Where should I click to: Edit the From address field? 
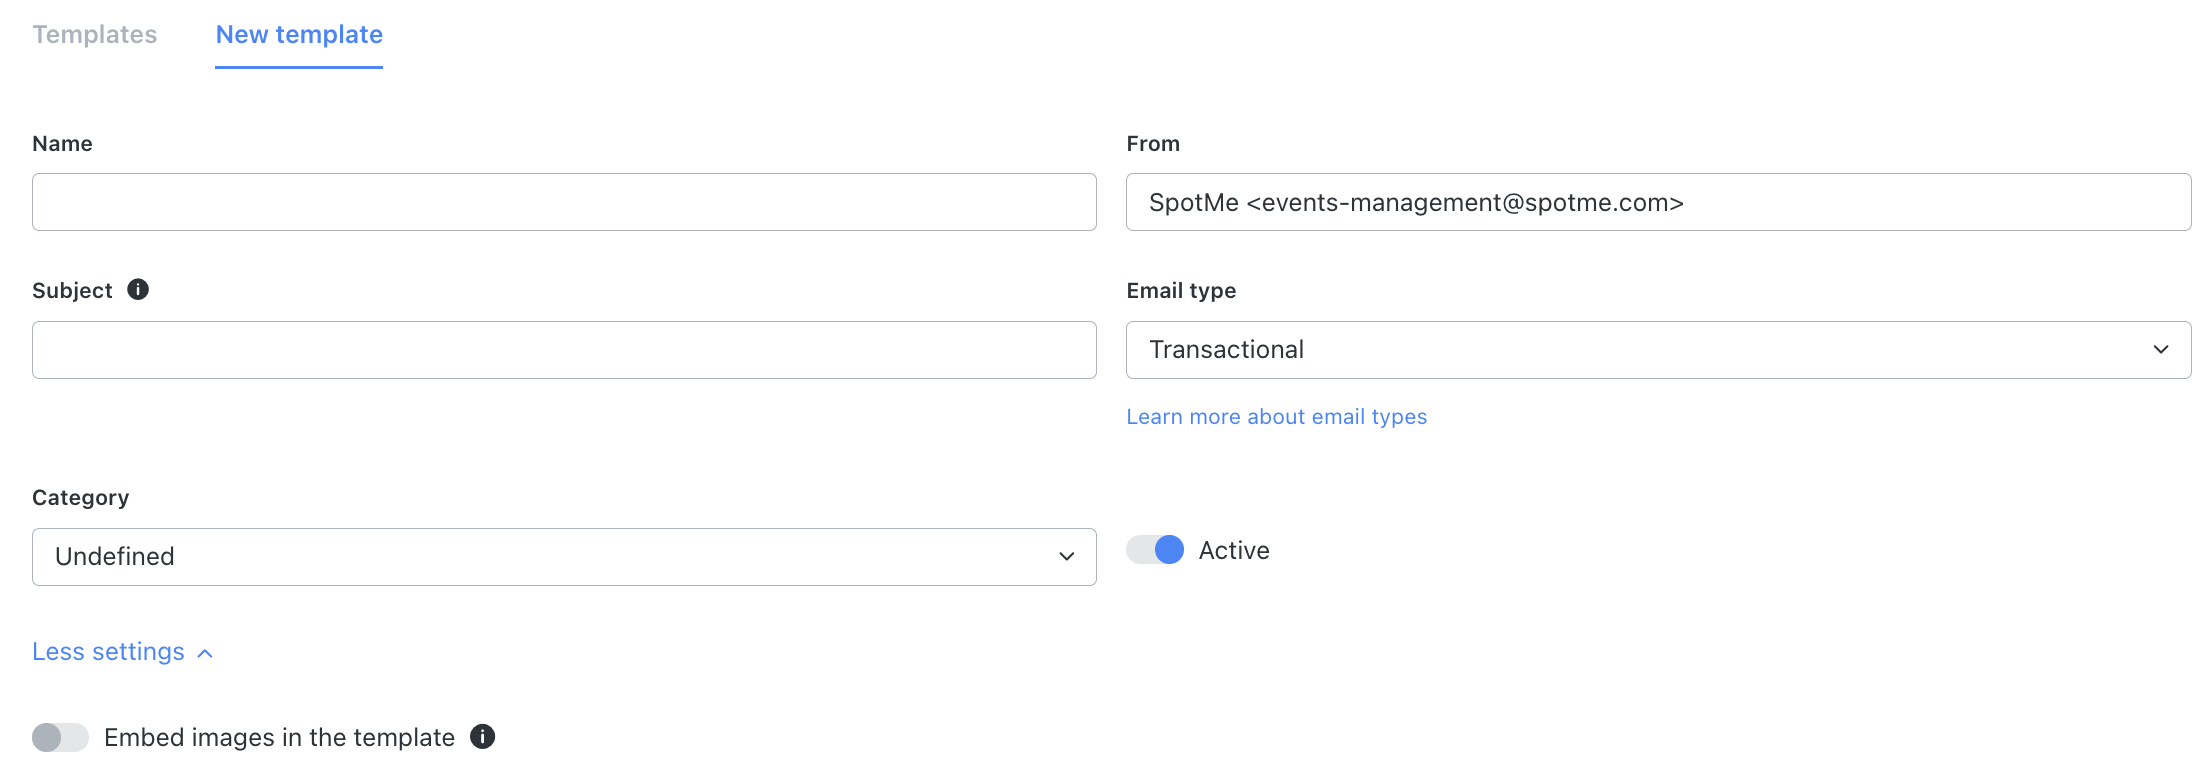click(1658, 202)
